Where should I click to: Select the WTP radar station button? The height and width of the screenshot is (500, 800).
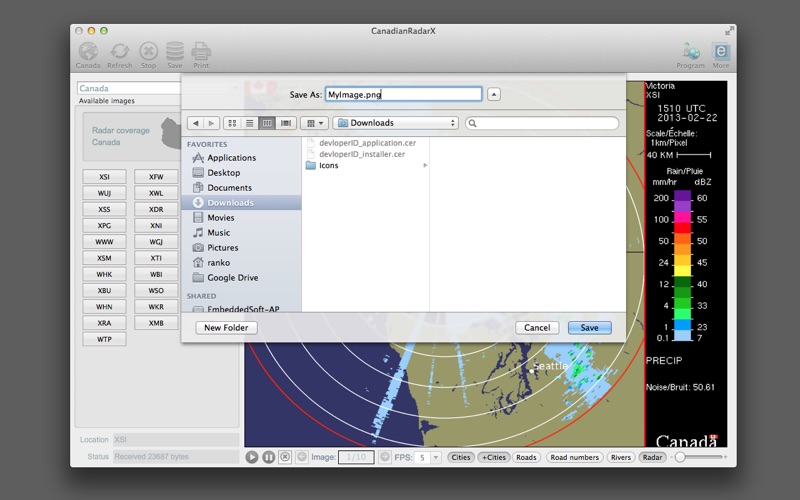pos(104,339)
